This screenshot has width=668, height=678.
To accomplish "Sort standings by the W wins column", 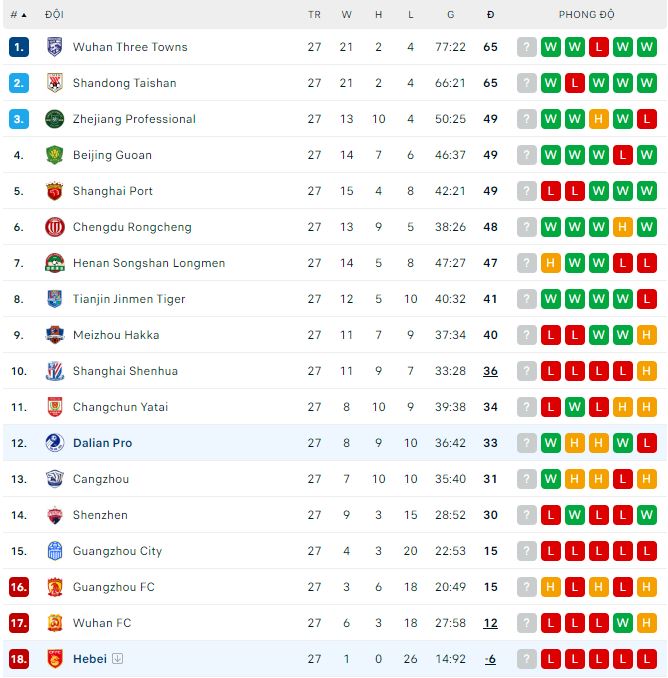I will [346, 15].
